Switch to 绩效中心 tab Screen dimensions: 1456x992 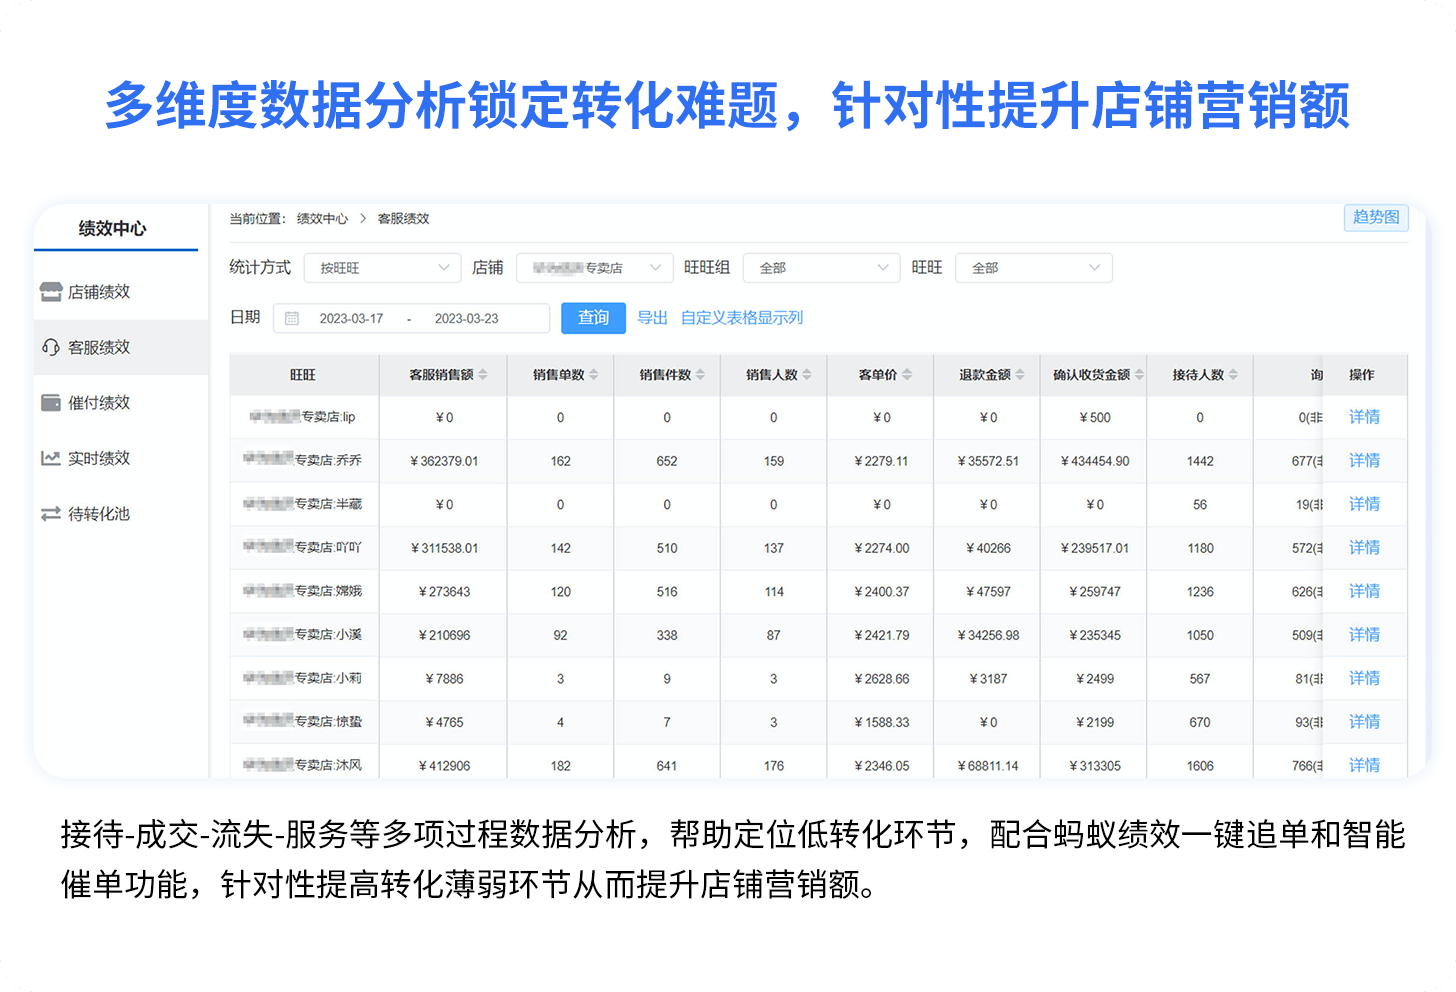pos(113,229)
